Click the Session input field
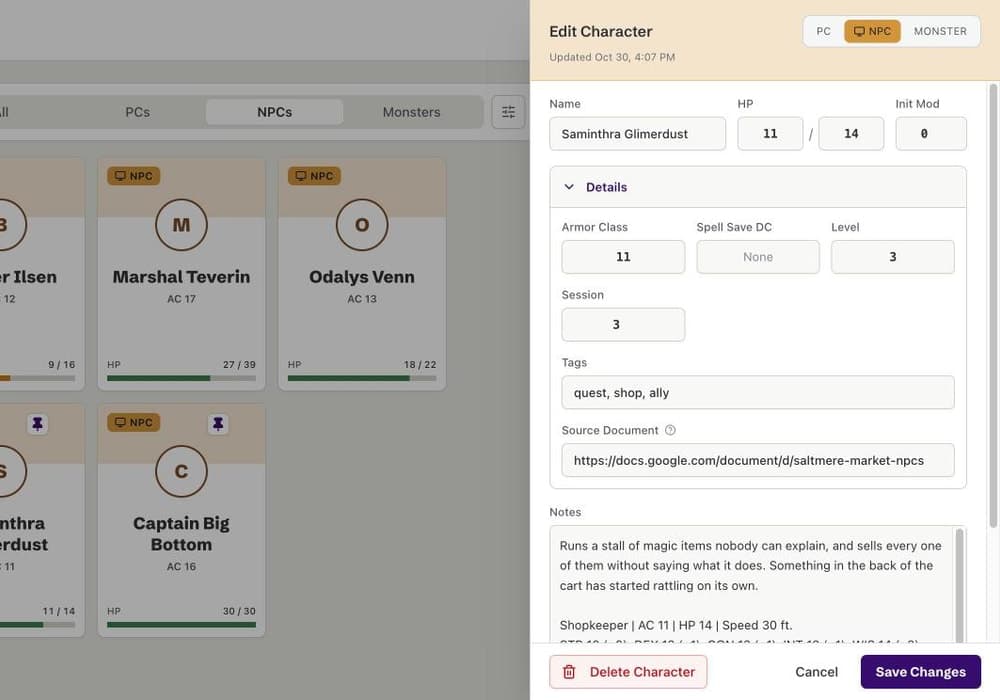Viewport: 1000px width, 700px height. [x=623, y=324]
